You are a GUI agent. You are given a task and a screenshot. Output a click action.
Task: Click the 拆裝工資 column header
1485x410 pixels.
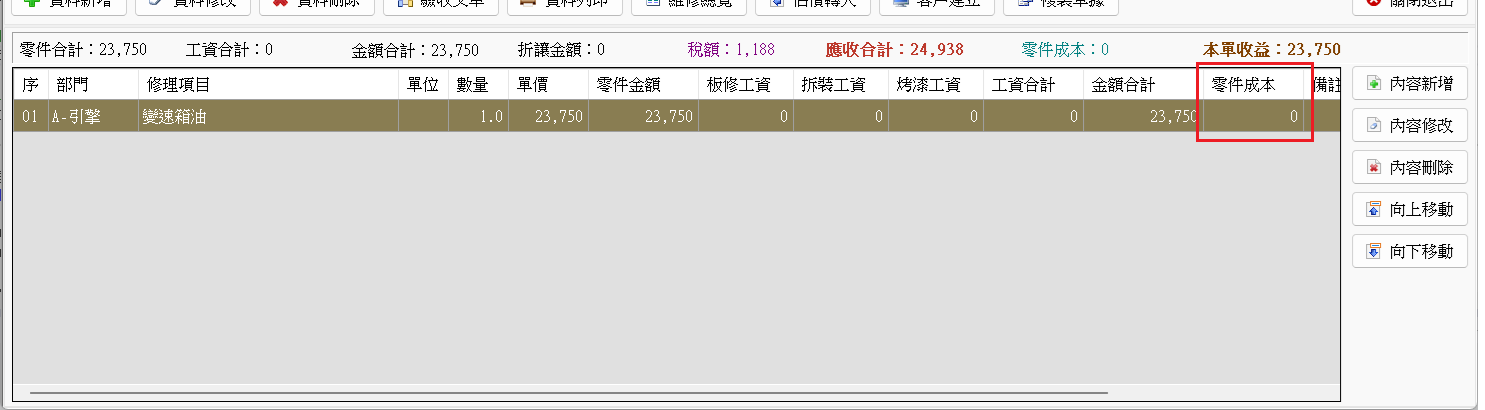click(x=840, y=85)
